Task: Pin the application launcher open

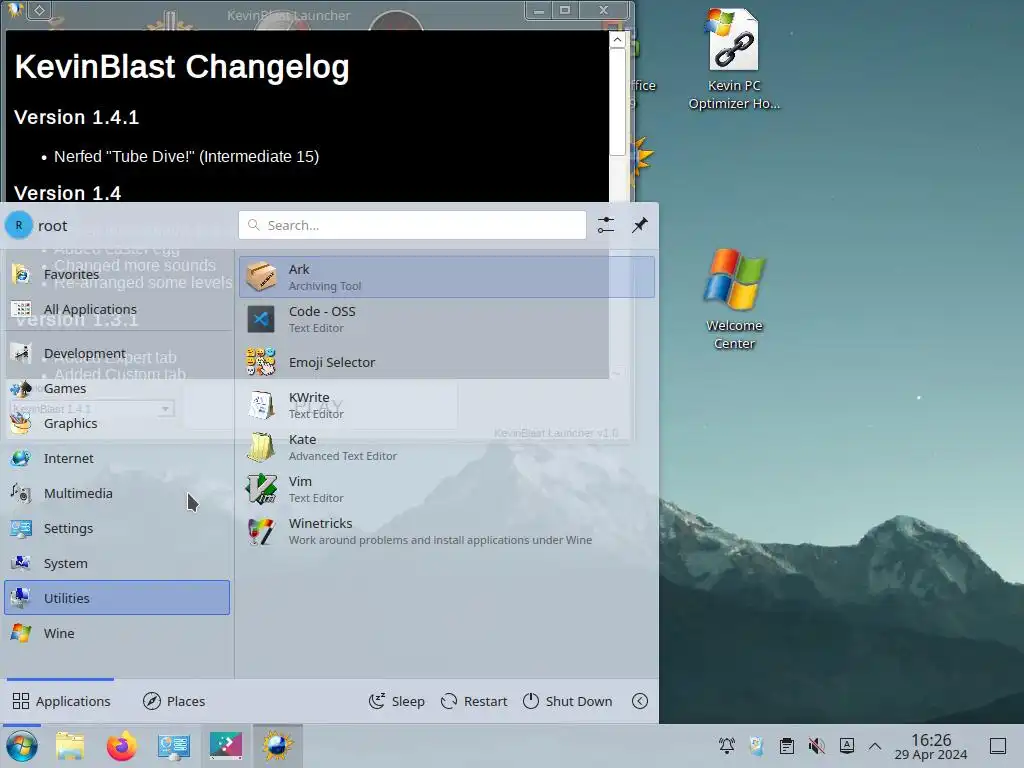Action: pos(640,225)
